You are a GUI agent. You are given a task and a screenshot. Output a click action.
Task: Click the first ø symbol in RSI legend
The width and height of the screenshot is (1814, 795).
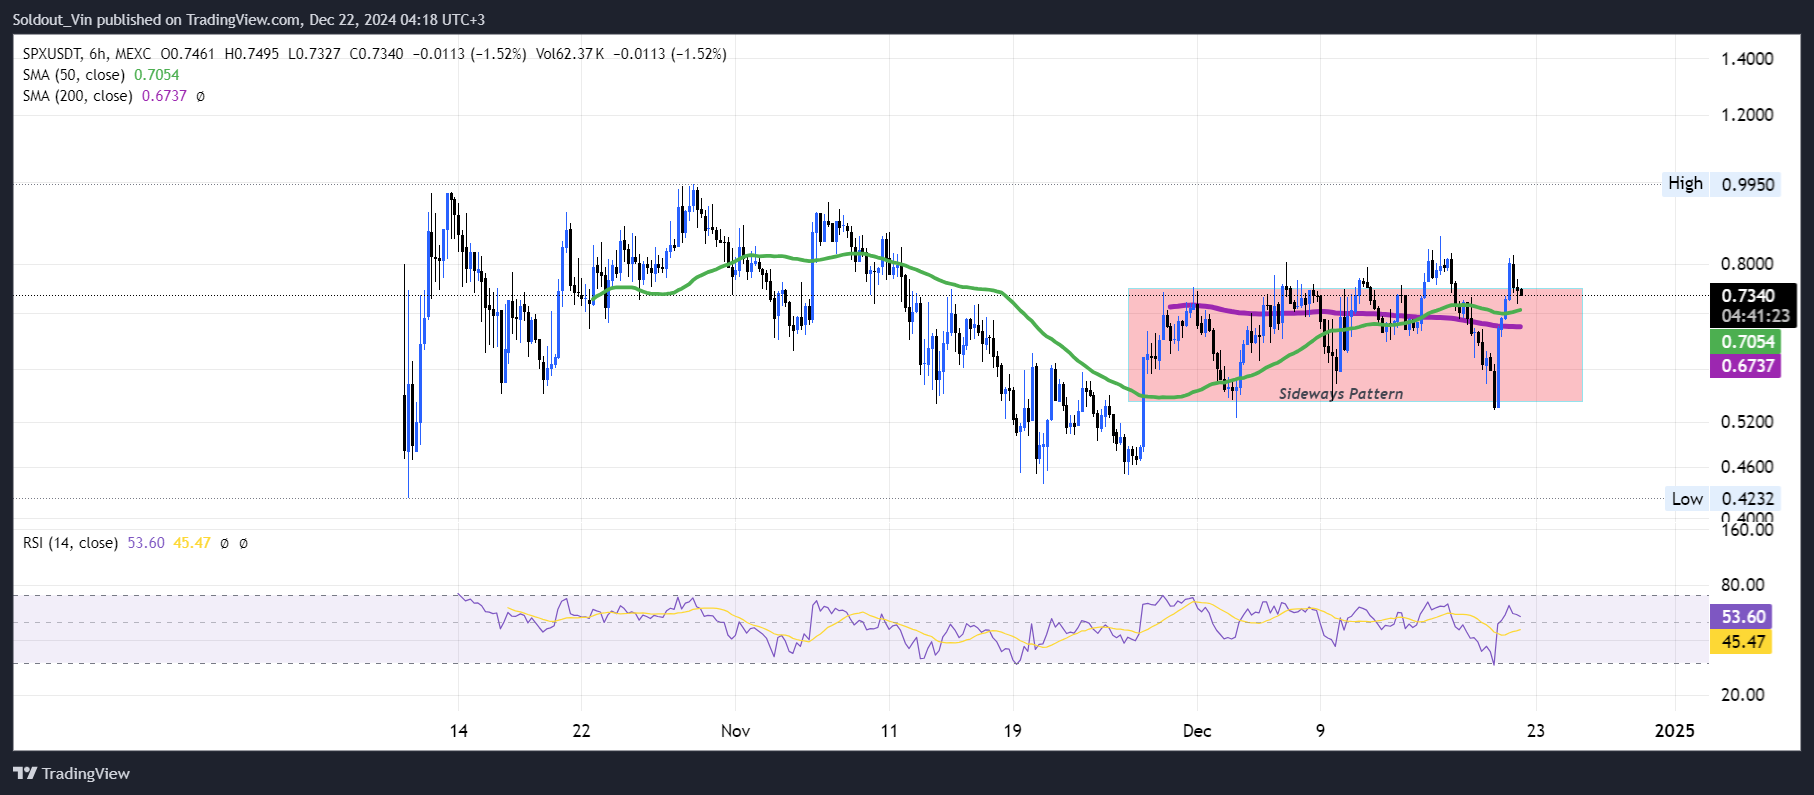[x=224, y=543]
